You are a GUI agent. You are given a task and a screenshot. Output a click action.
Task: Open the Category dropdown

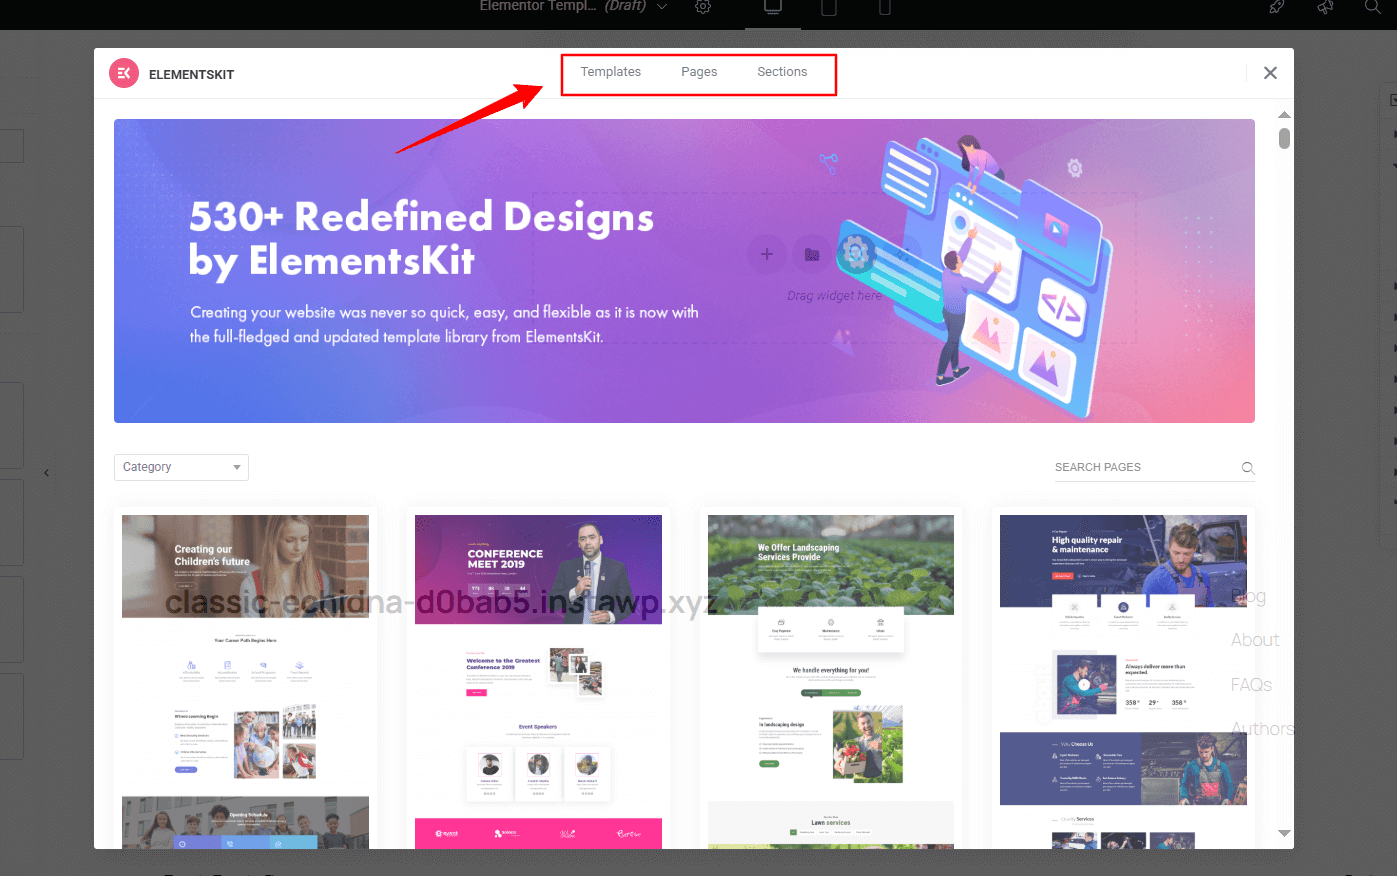(x=181, y=467)
